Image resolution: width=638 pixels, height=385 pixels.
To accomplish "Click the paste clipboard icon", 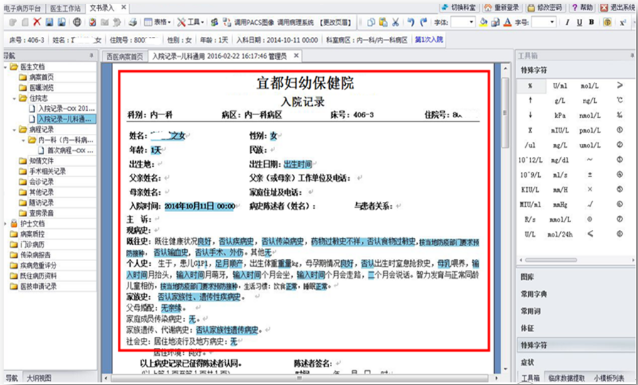I will pyautogui.click(x=383, y=22).
